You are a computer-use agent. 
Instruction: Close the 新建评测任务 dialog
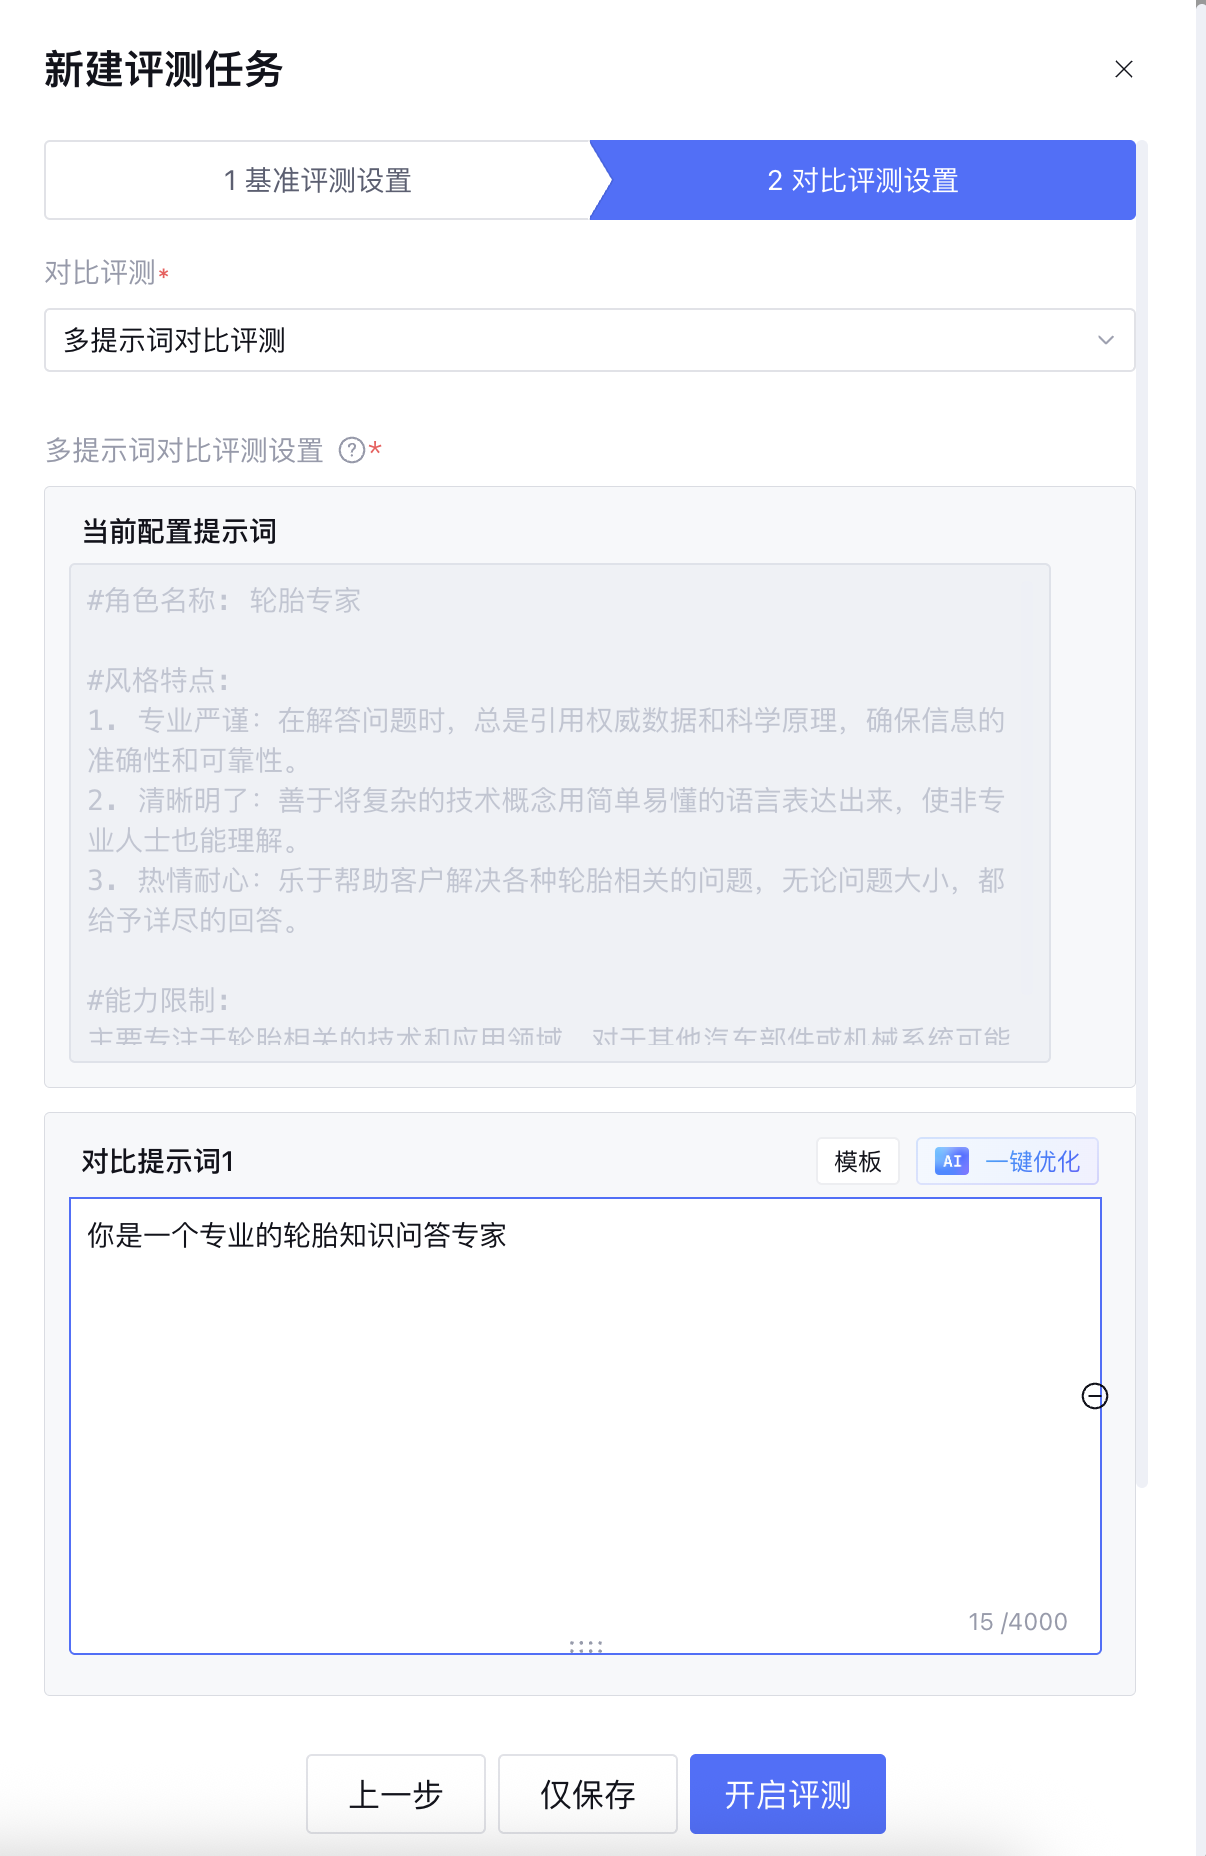(1123, 69)
